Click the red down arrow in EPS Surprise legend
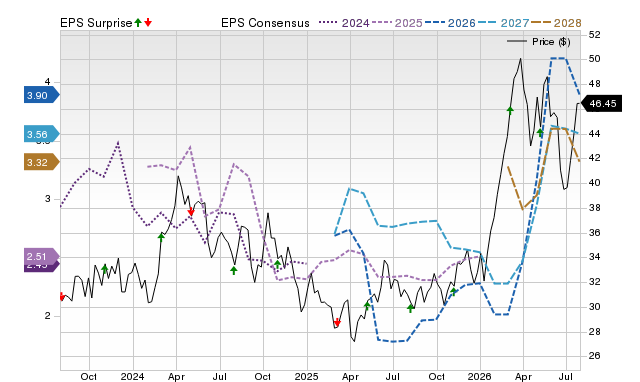 [x=148, y=22]
